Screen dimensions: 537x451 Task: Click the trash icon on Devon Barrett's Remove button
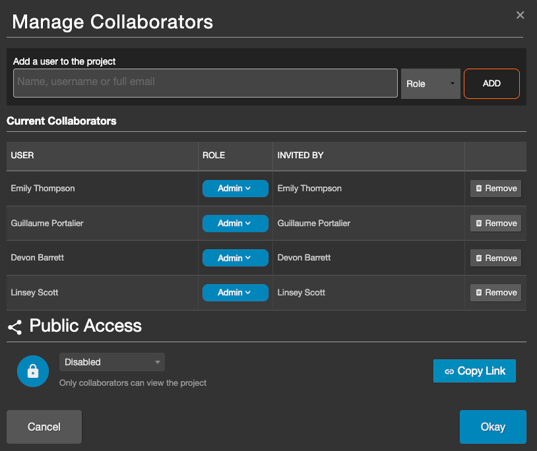click(x=479, y=258)
